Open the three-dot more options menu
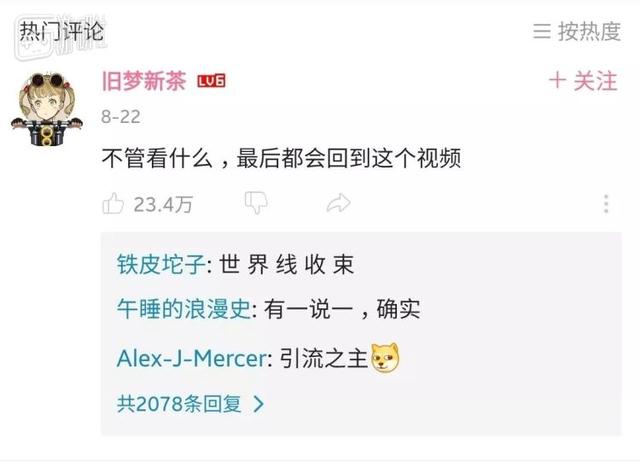 click(x=606, y=203)
